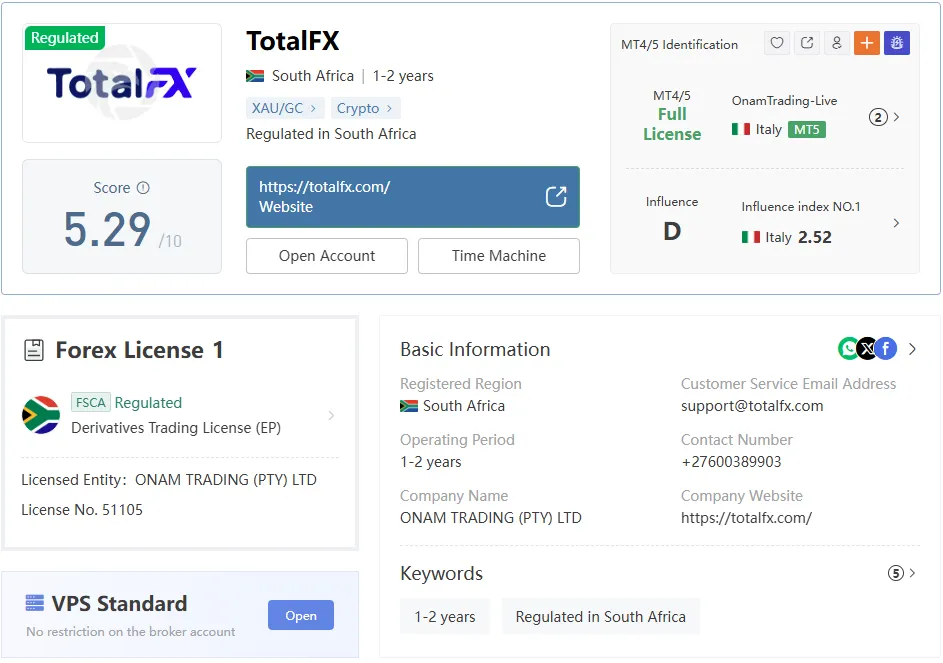Click the green Regulated label beside FSCA
Screen dimensions: 943x663
[148, 402]
